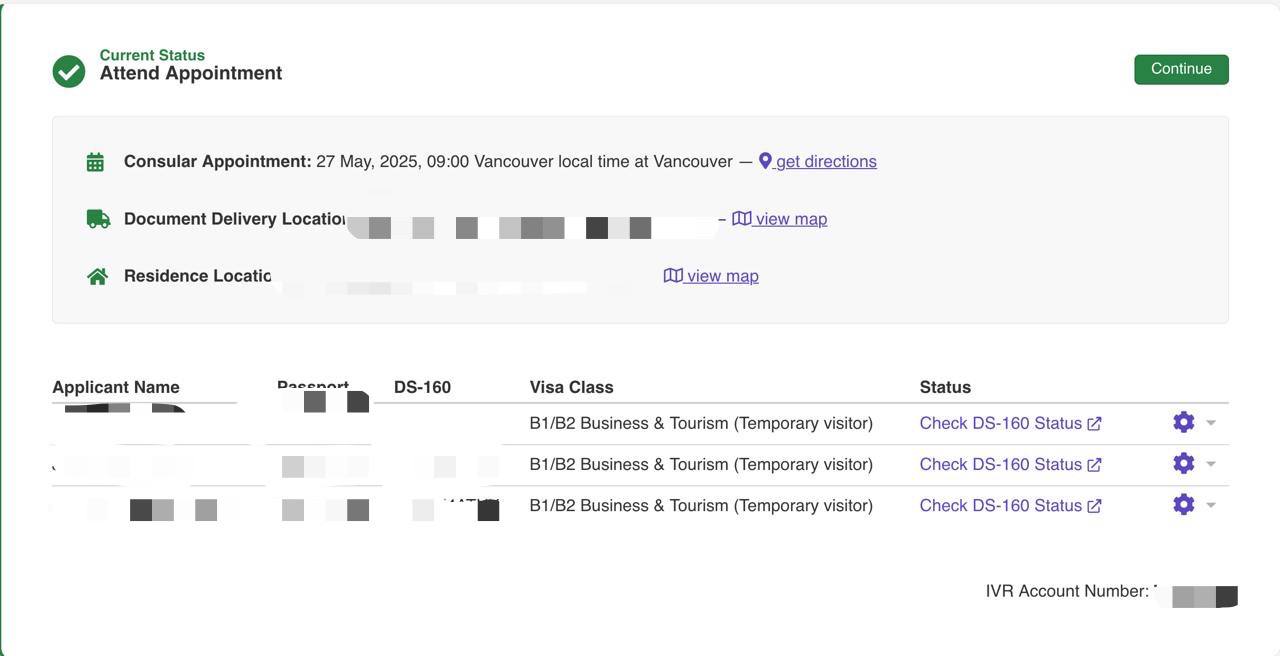Click the green checkmark status icon

point(69,71)
